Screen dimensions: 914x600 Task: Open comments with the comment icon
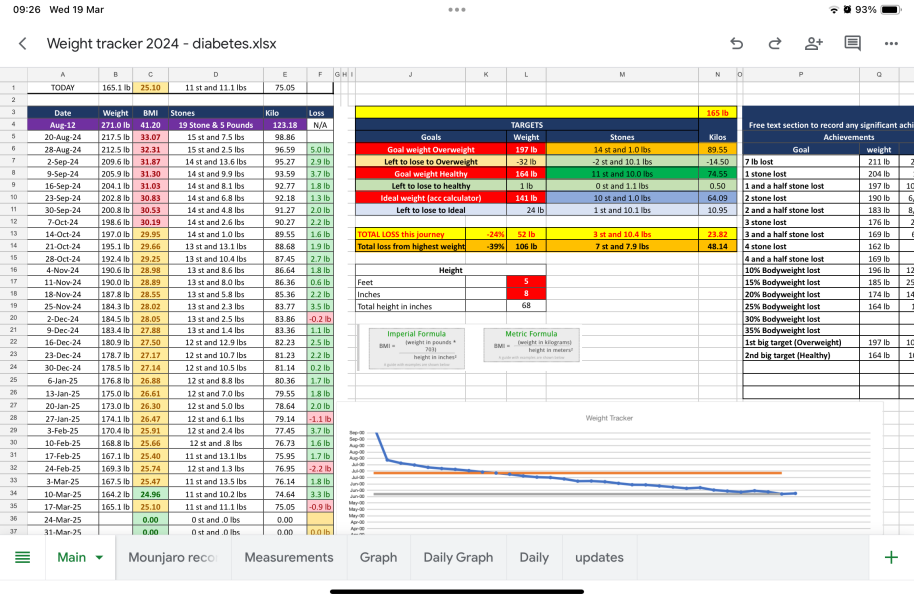click(x=852, y=44)
